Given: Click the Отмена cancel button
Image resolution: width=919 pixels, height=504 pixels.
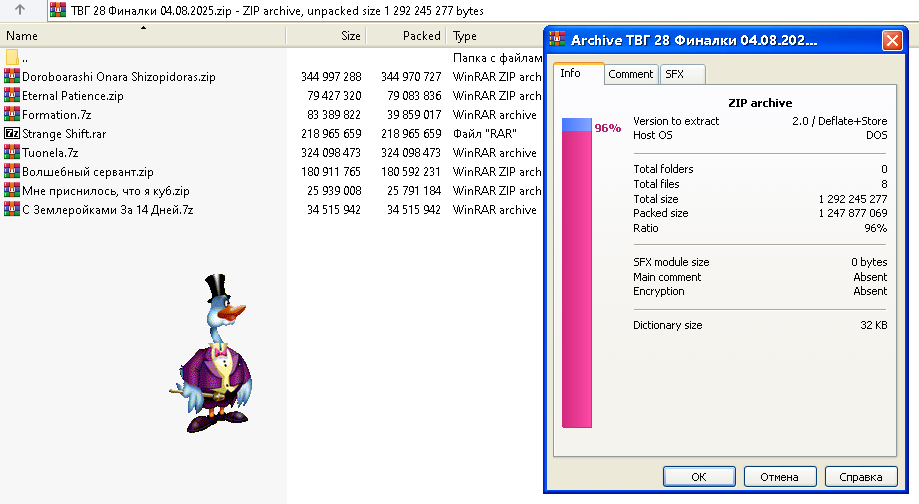Looking at the screenshot, I should (780, 476).
